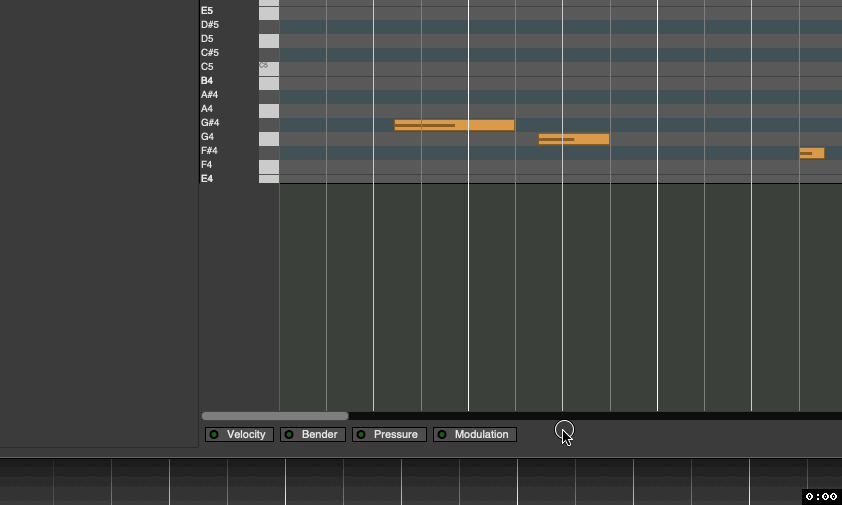Select the long orange G#4 note
The image size is (842, 505).
(454, 125)
